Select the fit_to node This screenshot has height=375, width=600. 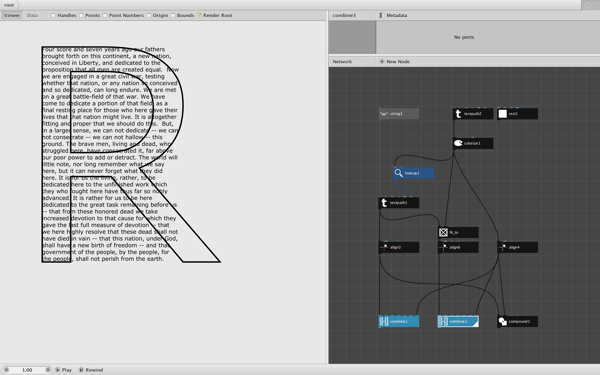click(458, 232)
